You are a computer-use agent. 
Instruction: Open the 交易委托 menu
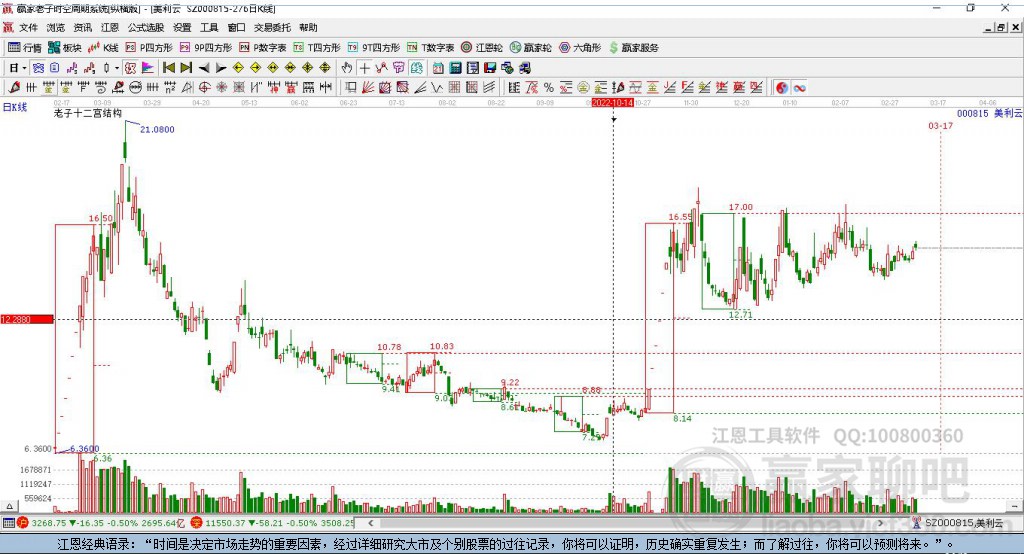tap(272, 27)
